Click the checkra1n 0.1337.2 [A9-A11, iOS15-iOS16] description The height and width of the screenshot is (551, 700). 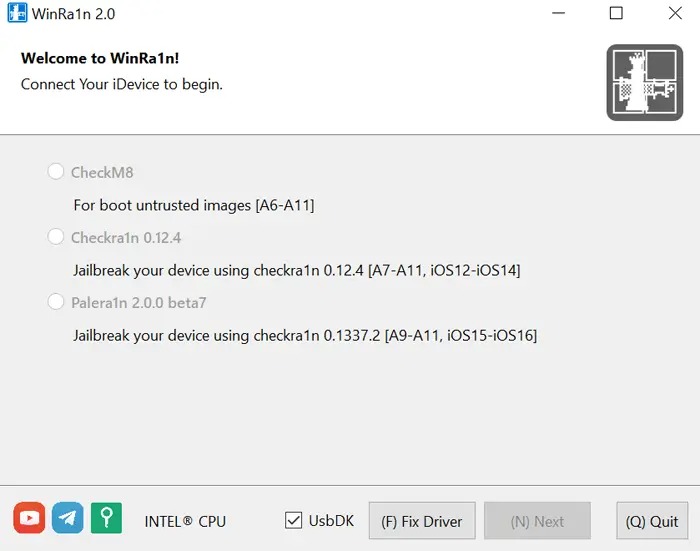tap(305, 336)
